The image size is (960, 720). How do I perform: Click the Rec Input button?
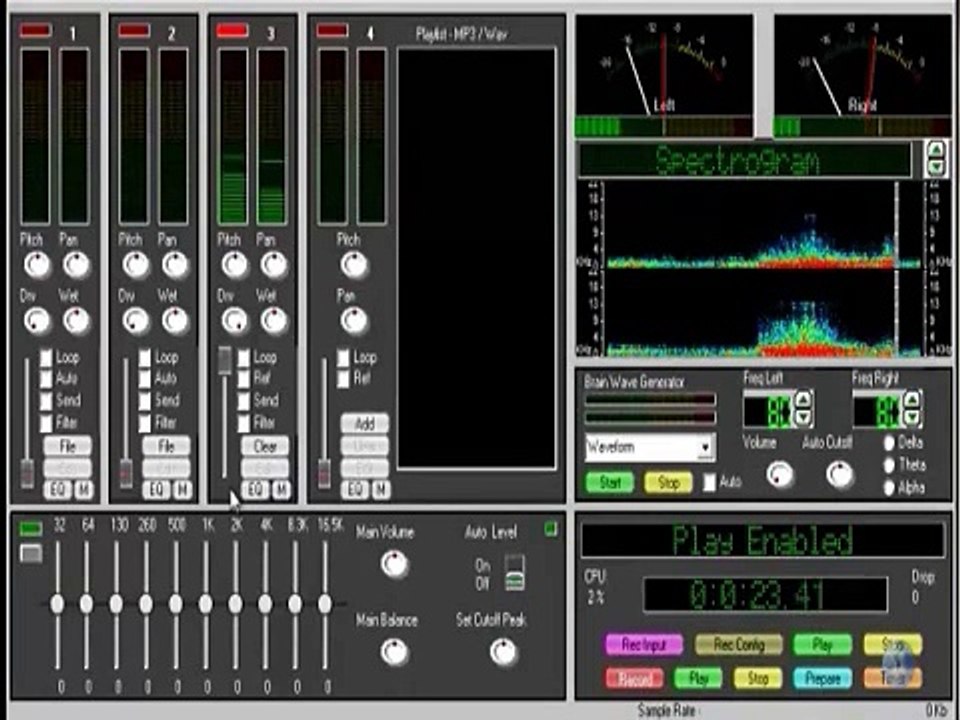tap(644, 644)
